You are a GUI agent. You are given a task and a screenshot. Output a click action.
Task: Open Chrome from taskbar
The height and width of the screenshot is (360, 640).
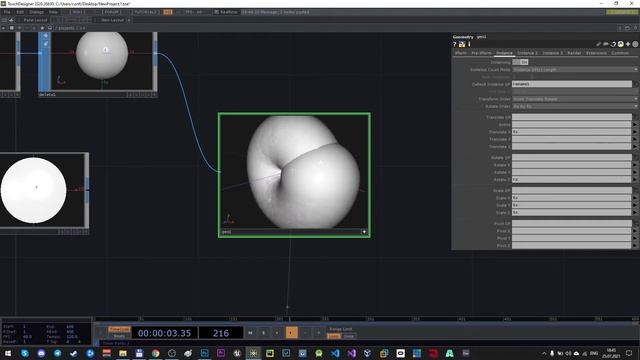point(156,353)
